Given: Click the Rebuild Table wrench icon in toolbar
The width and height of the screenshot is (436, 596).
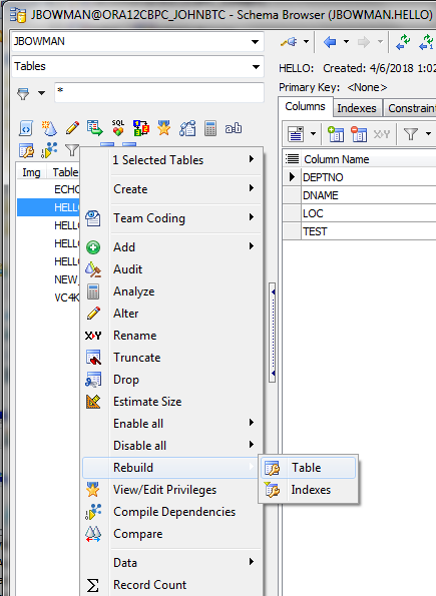Looking at the screenshot, I should [26, 151].
